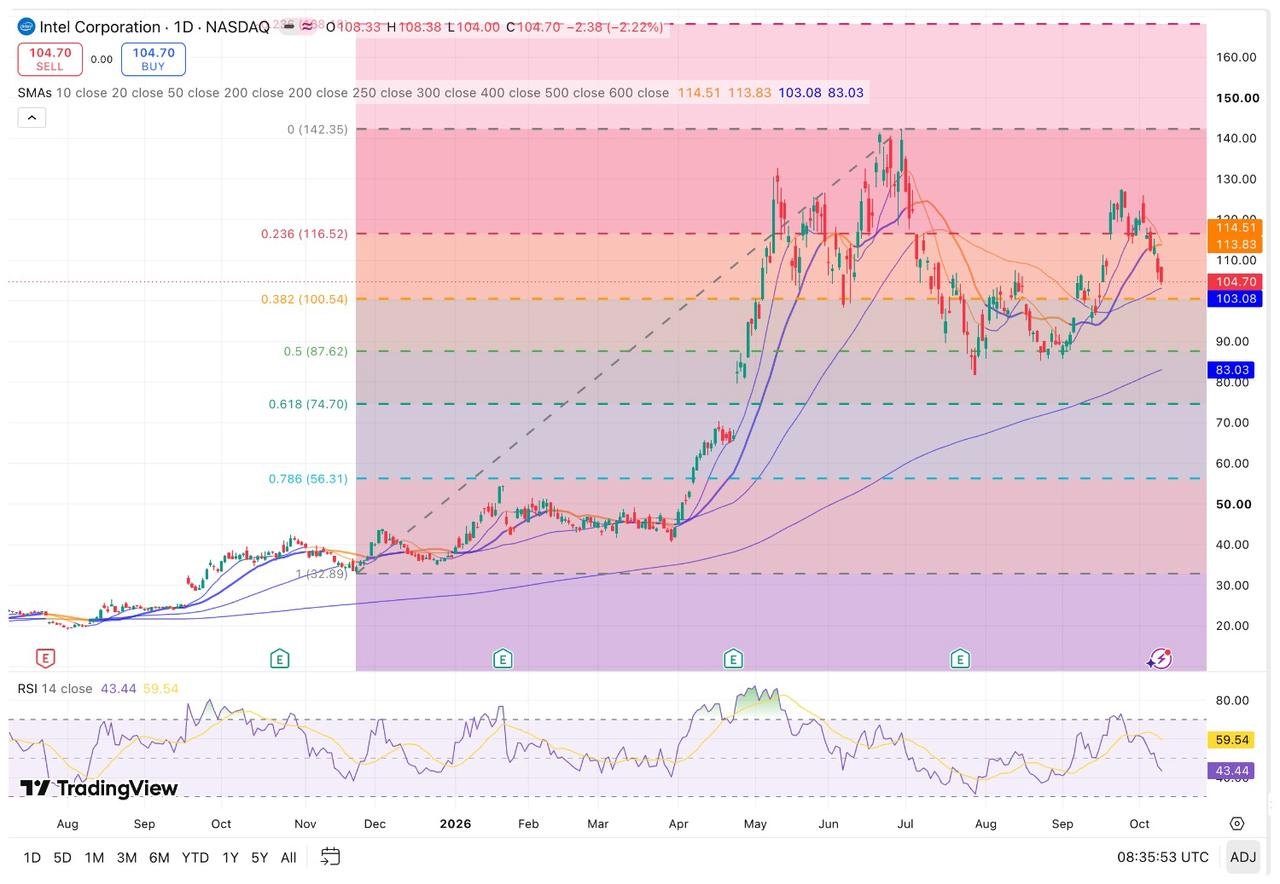Choose the 6M time range

[159, 857]
